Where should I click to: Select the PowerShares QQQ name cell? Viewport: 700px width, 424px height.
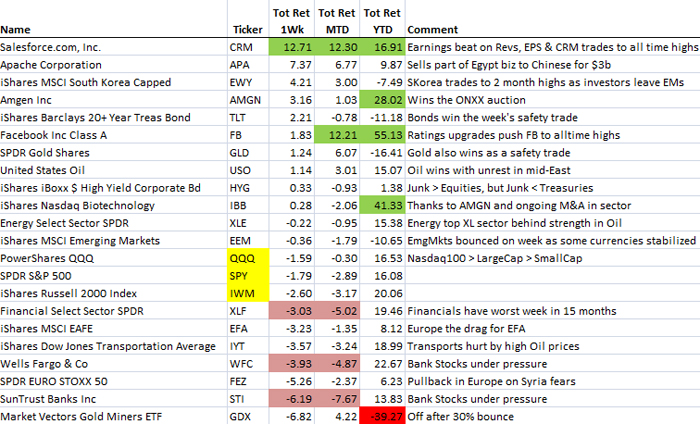(x=113, y=258)
